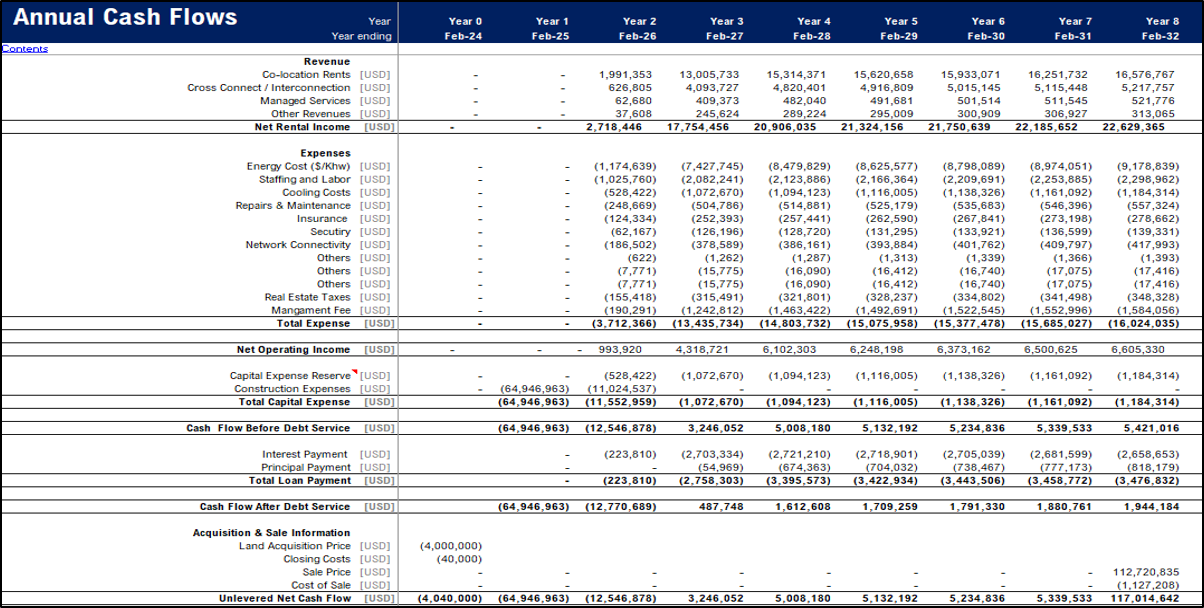Click the Annual Cash Flows title

click(x=125, y=18)
